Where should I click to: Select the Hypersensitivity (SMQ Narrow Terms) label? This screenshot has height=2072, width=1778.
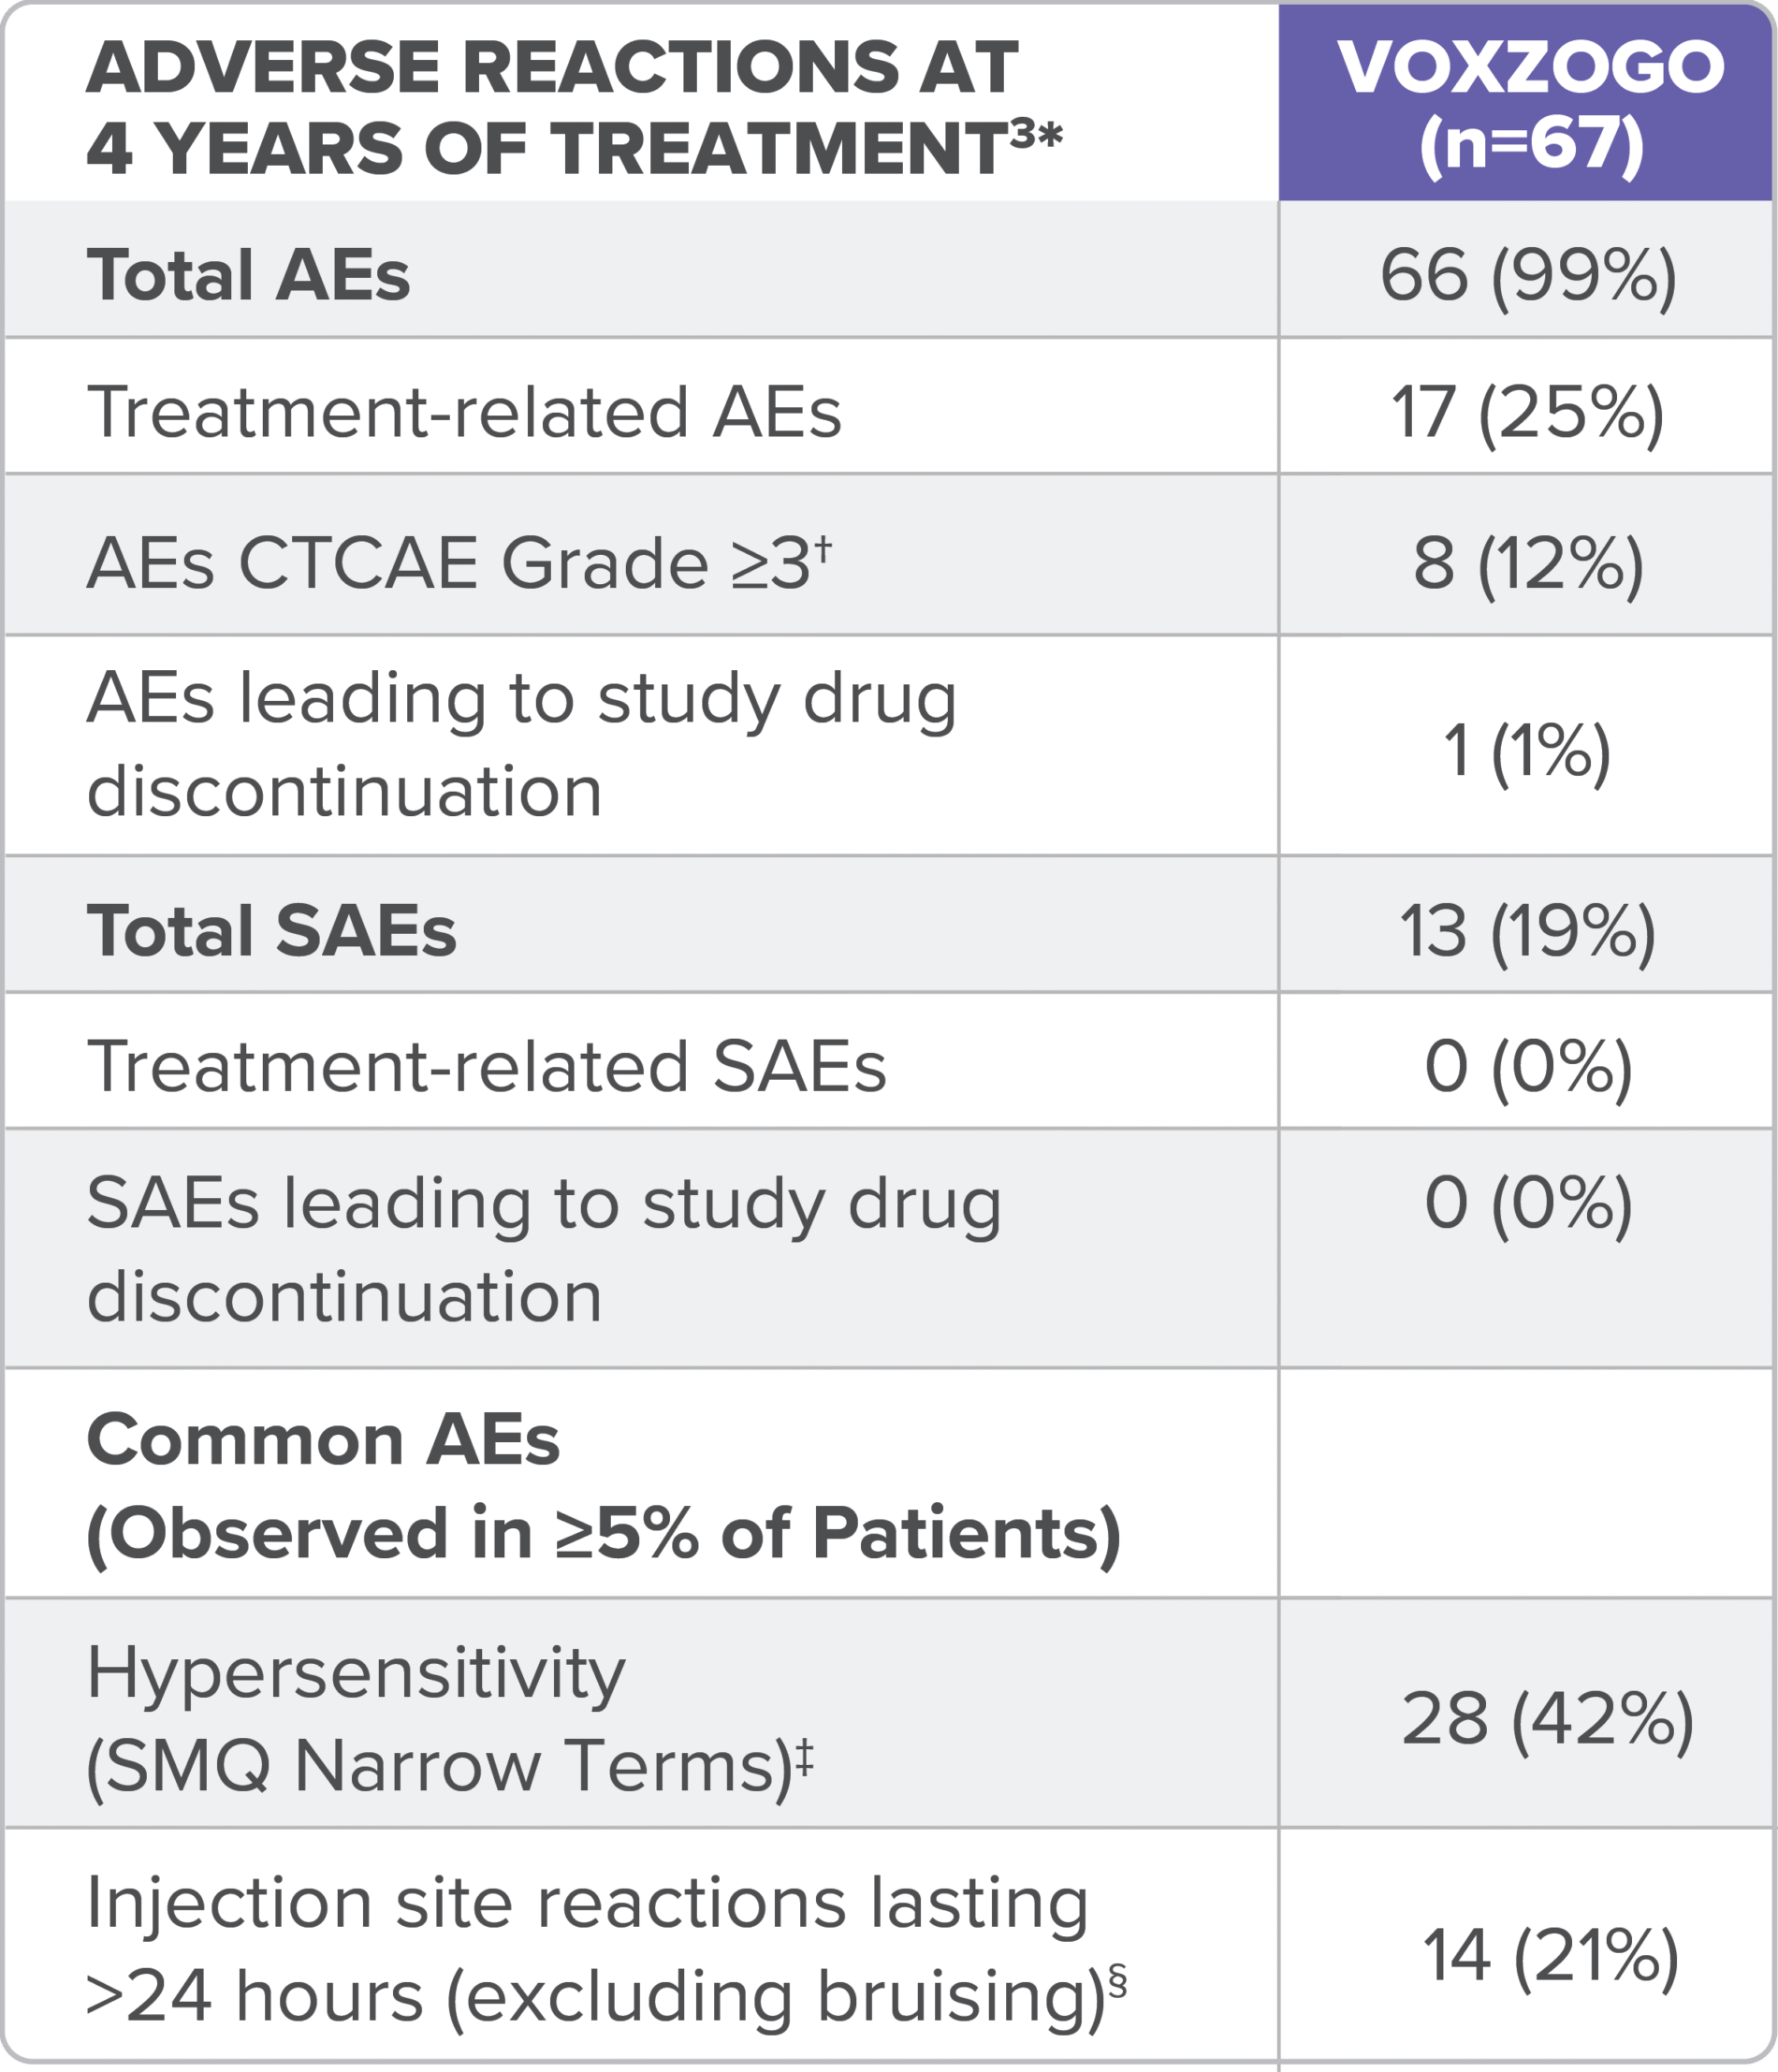click(450, 1718)
